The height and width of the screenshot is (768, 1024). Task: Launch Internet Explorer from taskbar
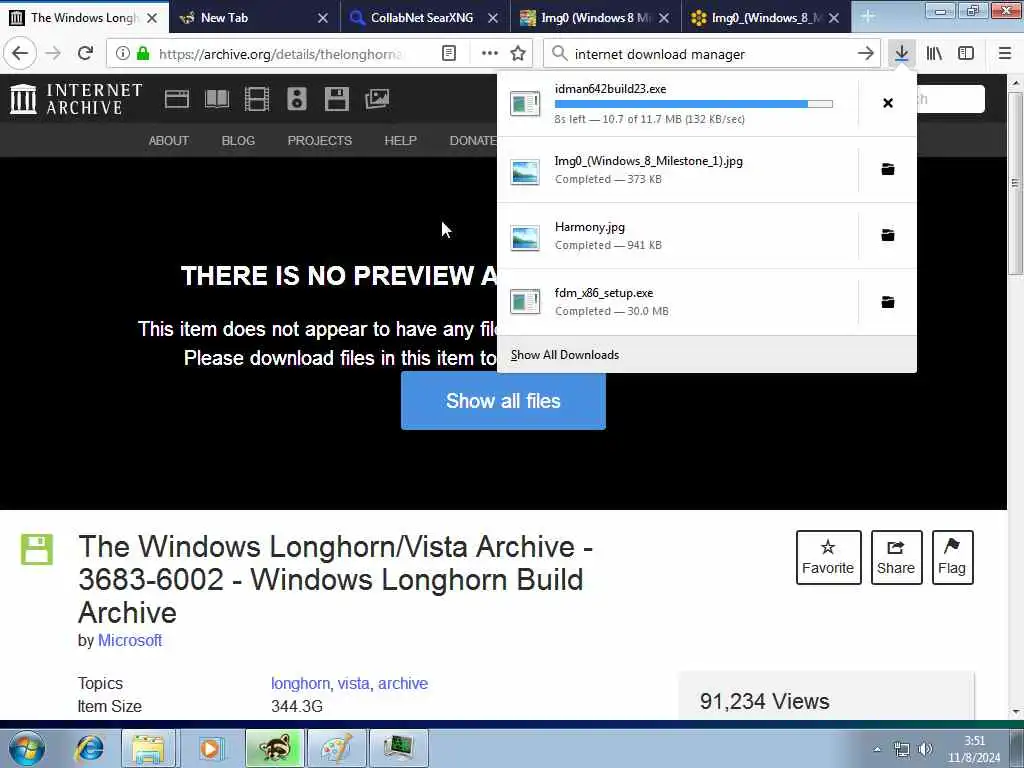pyautogui.click(x=89, y=748)
